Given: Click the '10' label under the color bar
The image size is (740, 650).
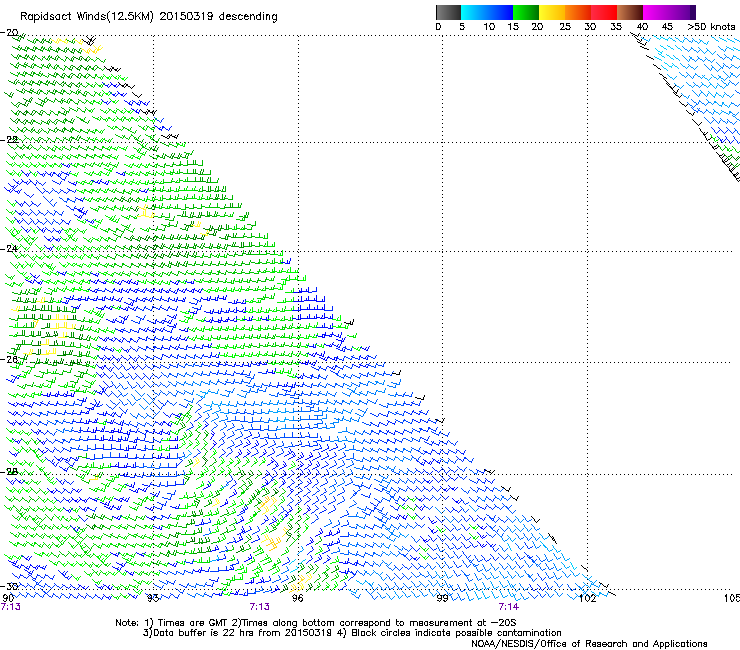Looking at the screenshot, I should tap(489, 26).
